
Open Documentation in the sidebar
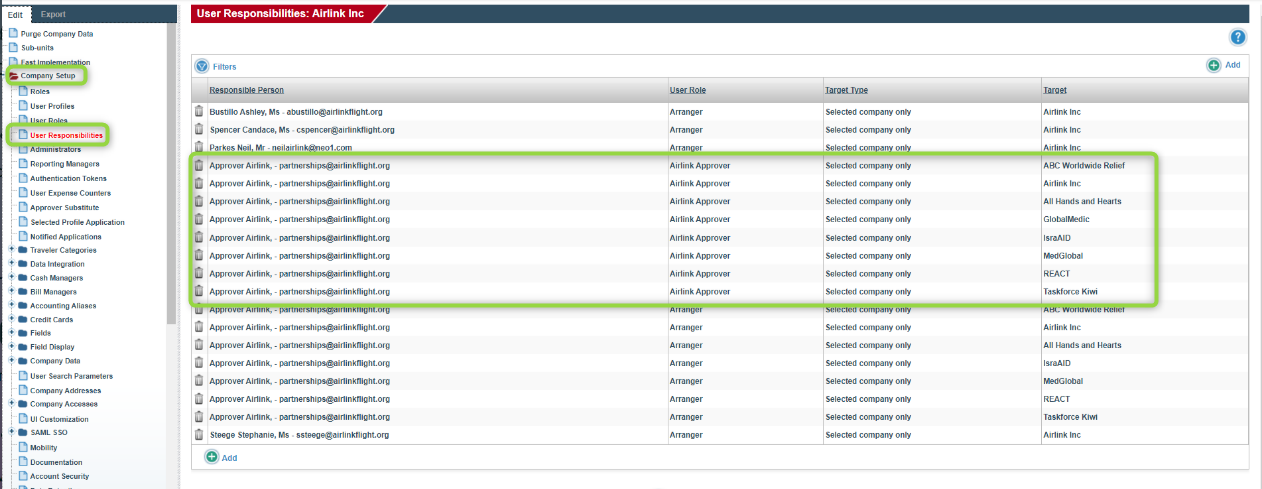click(x=56, y=462)
